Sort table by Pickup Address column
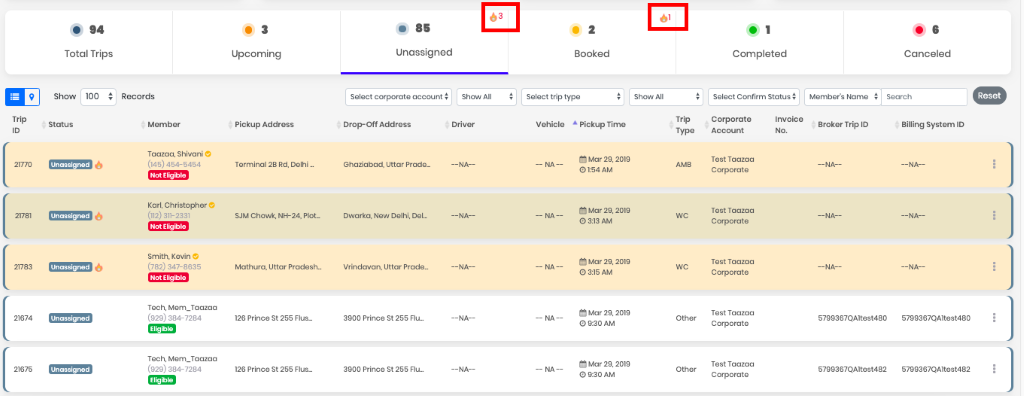This screenshot has height=396, width=1024. 264,124
